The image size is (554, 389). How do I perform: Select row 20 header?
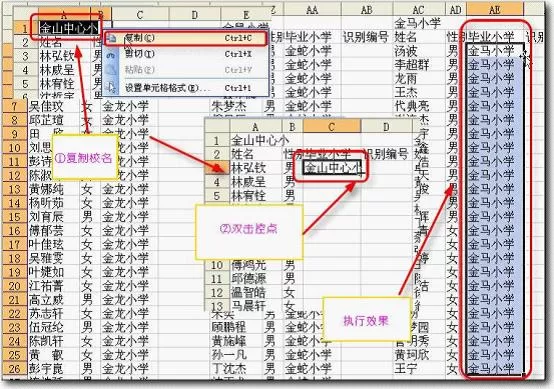[14, 286]
